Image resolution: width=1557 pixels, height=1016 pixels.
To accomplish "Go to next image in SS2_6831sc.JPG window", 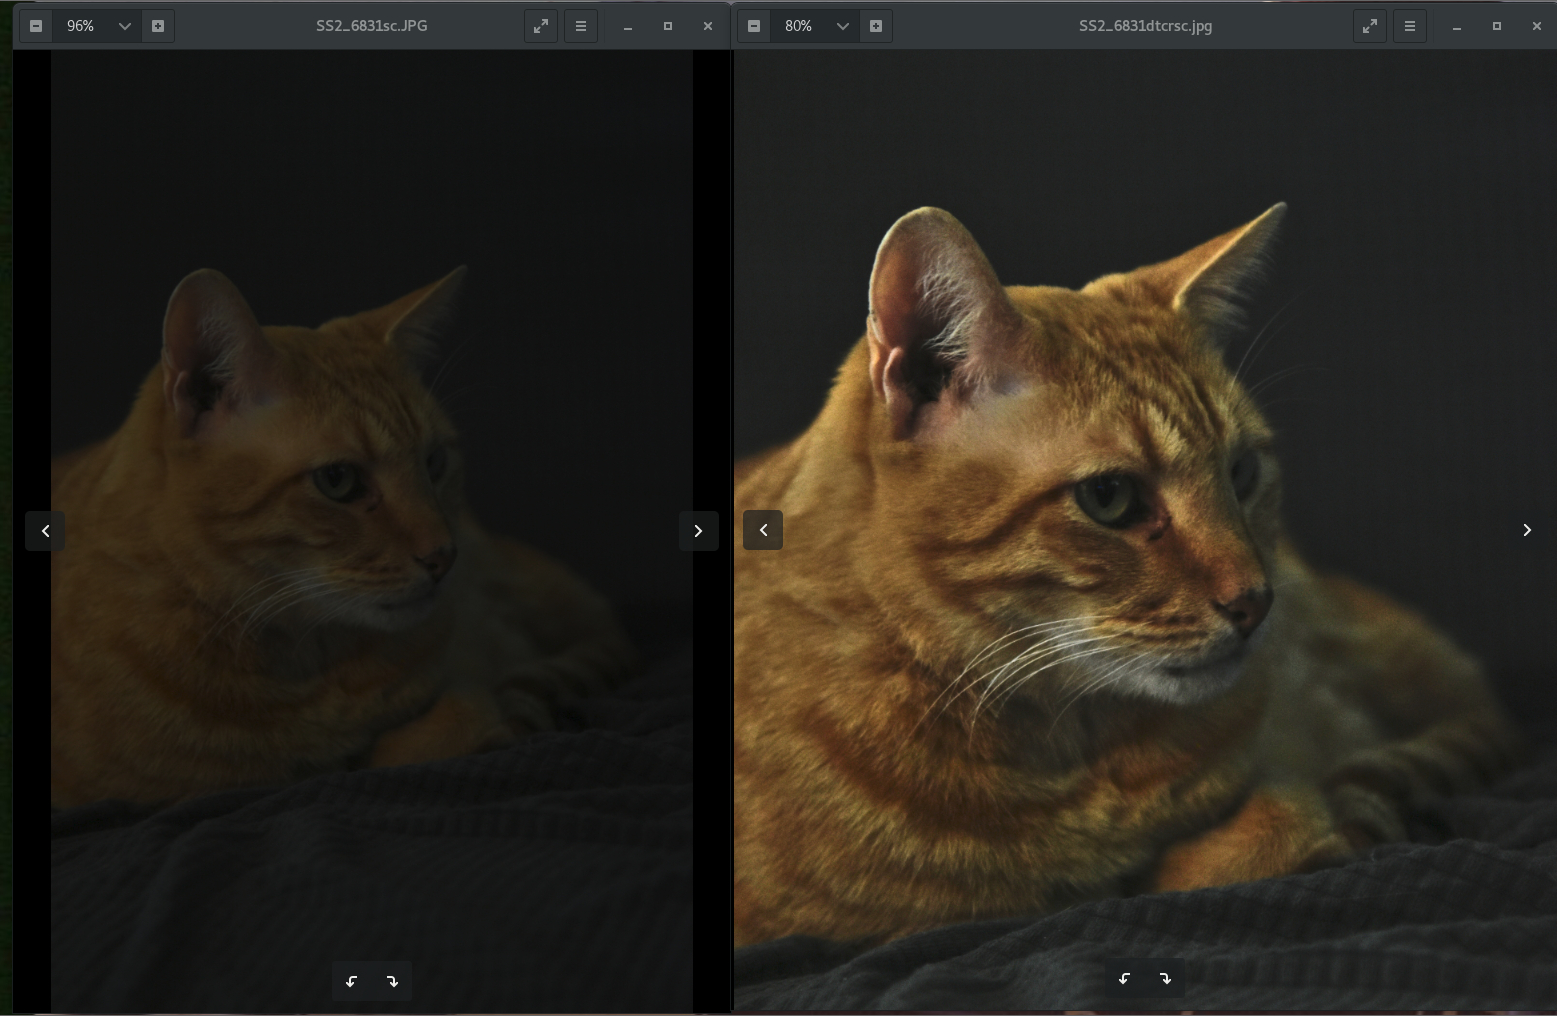I will click(698, 531).
